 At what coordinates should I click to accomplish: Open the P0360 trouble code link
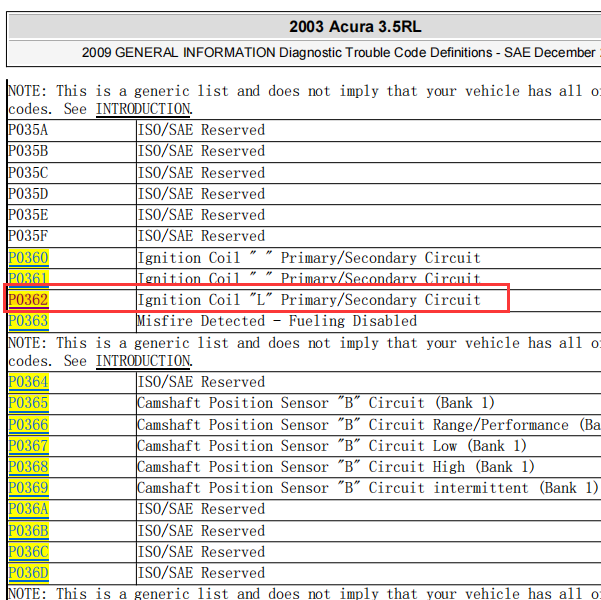[x=29, y=258]
